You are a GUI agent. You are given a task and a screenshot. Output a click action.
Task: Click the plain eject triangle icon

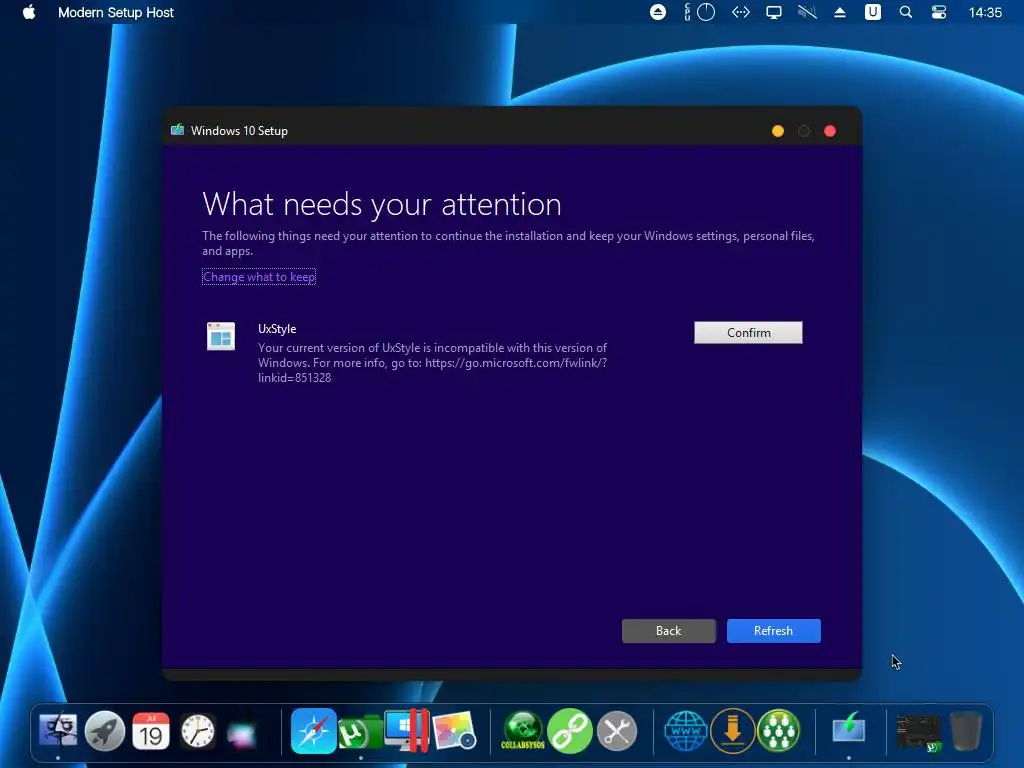840,12
